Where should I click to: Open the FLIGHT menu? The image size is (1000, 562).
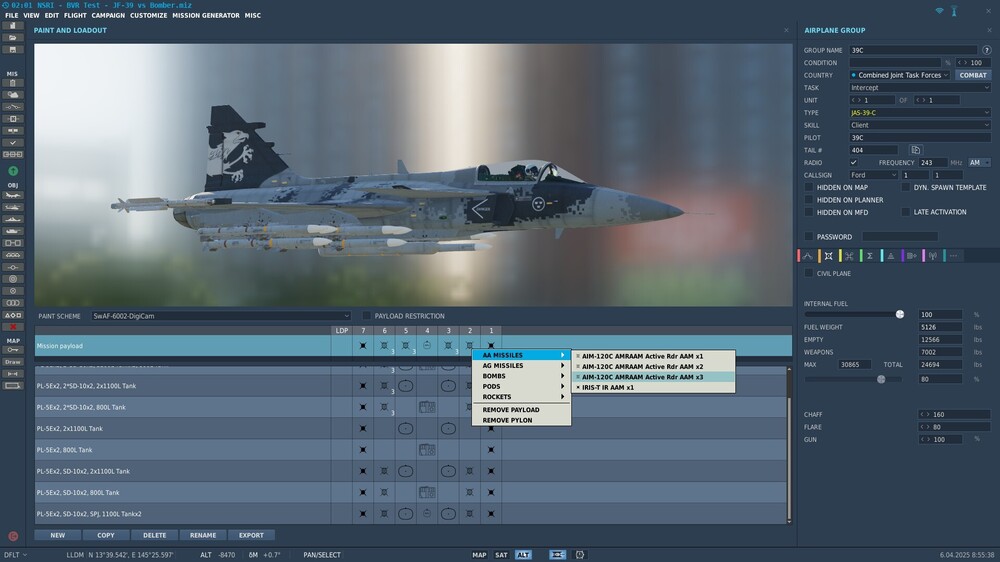click(x=75, y=15)
